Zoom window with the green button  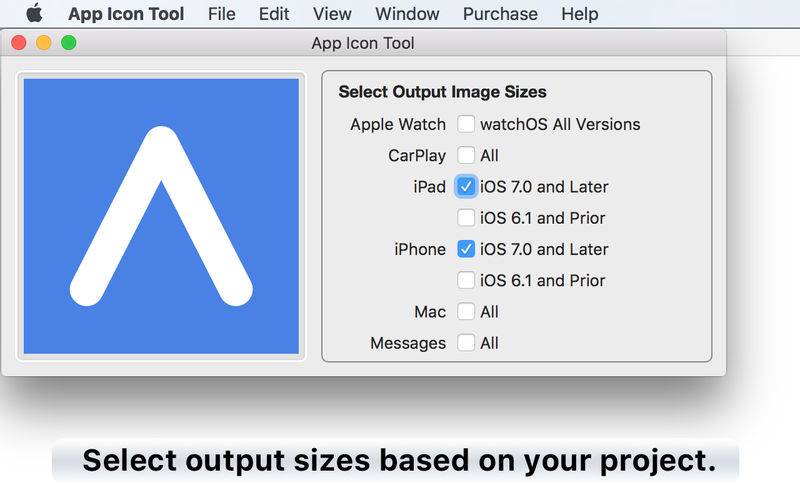point(69,43)
